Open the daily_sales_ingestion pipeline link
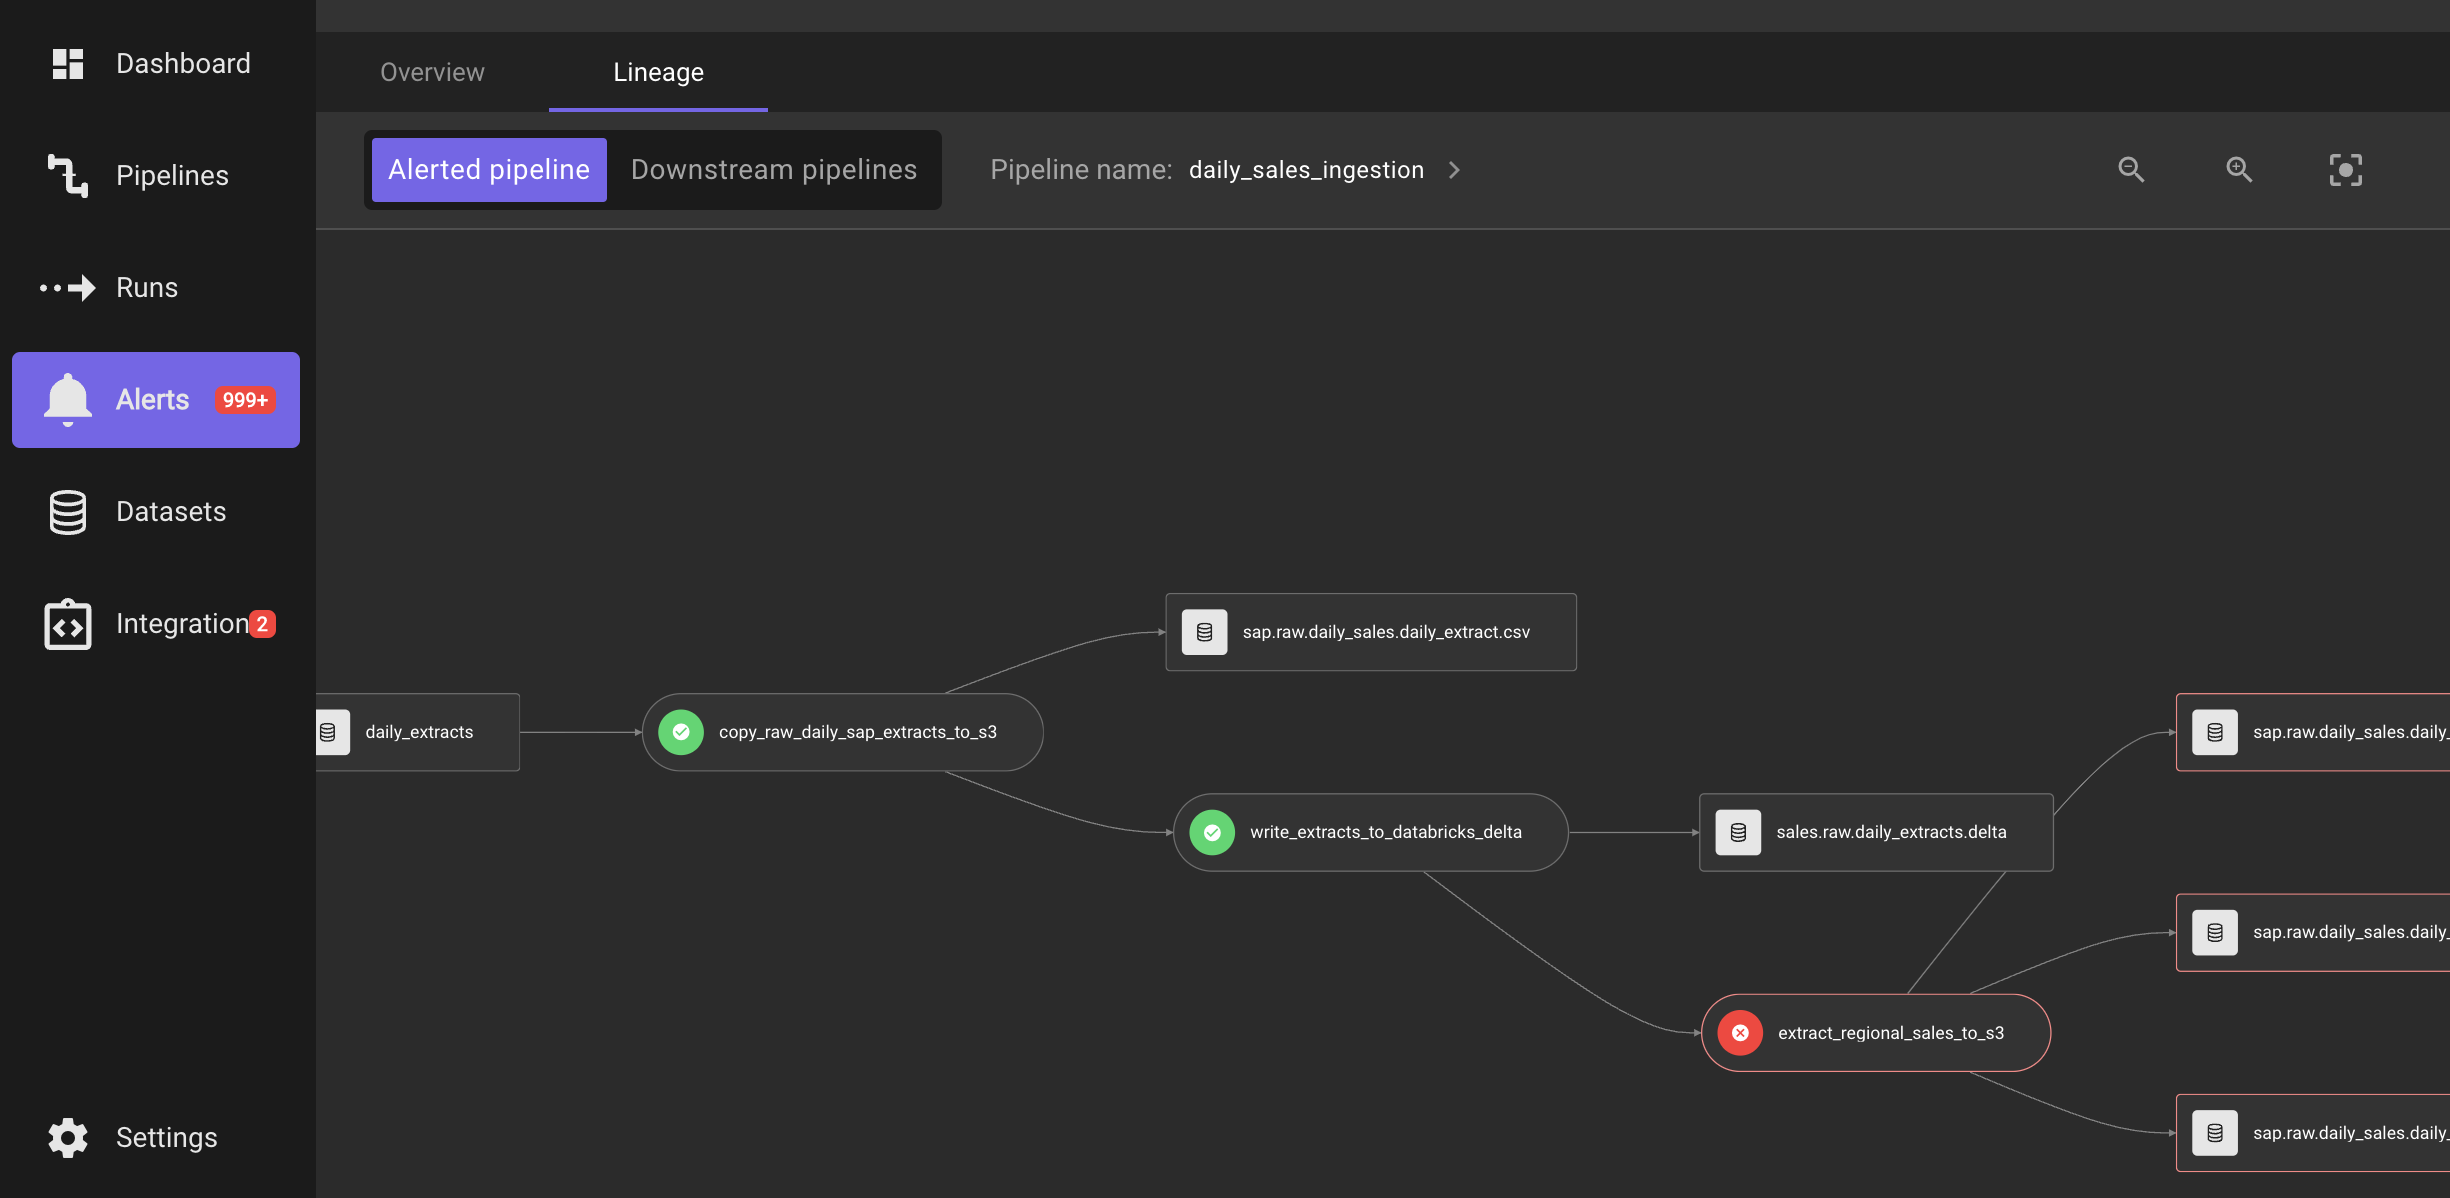The width and height of the screenshot is (2450, 1198). (1305, 170)
